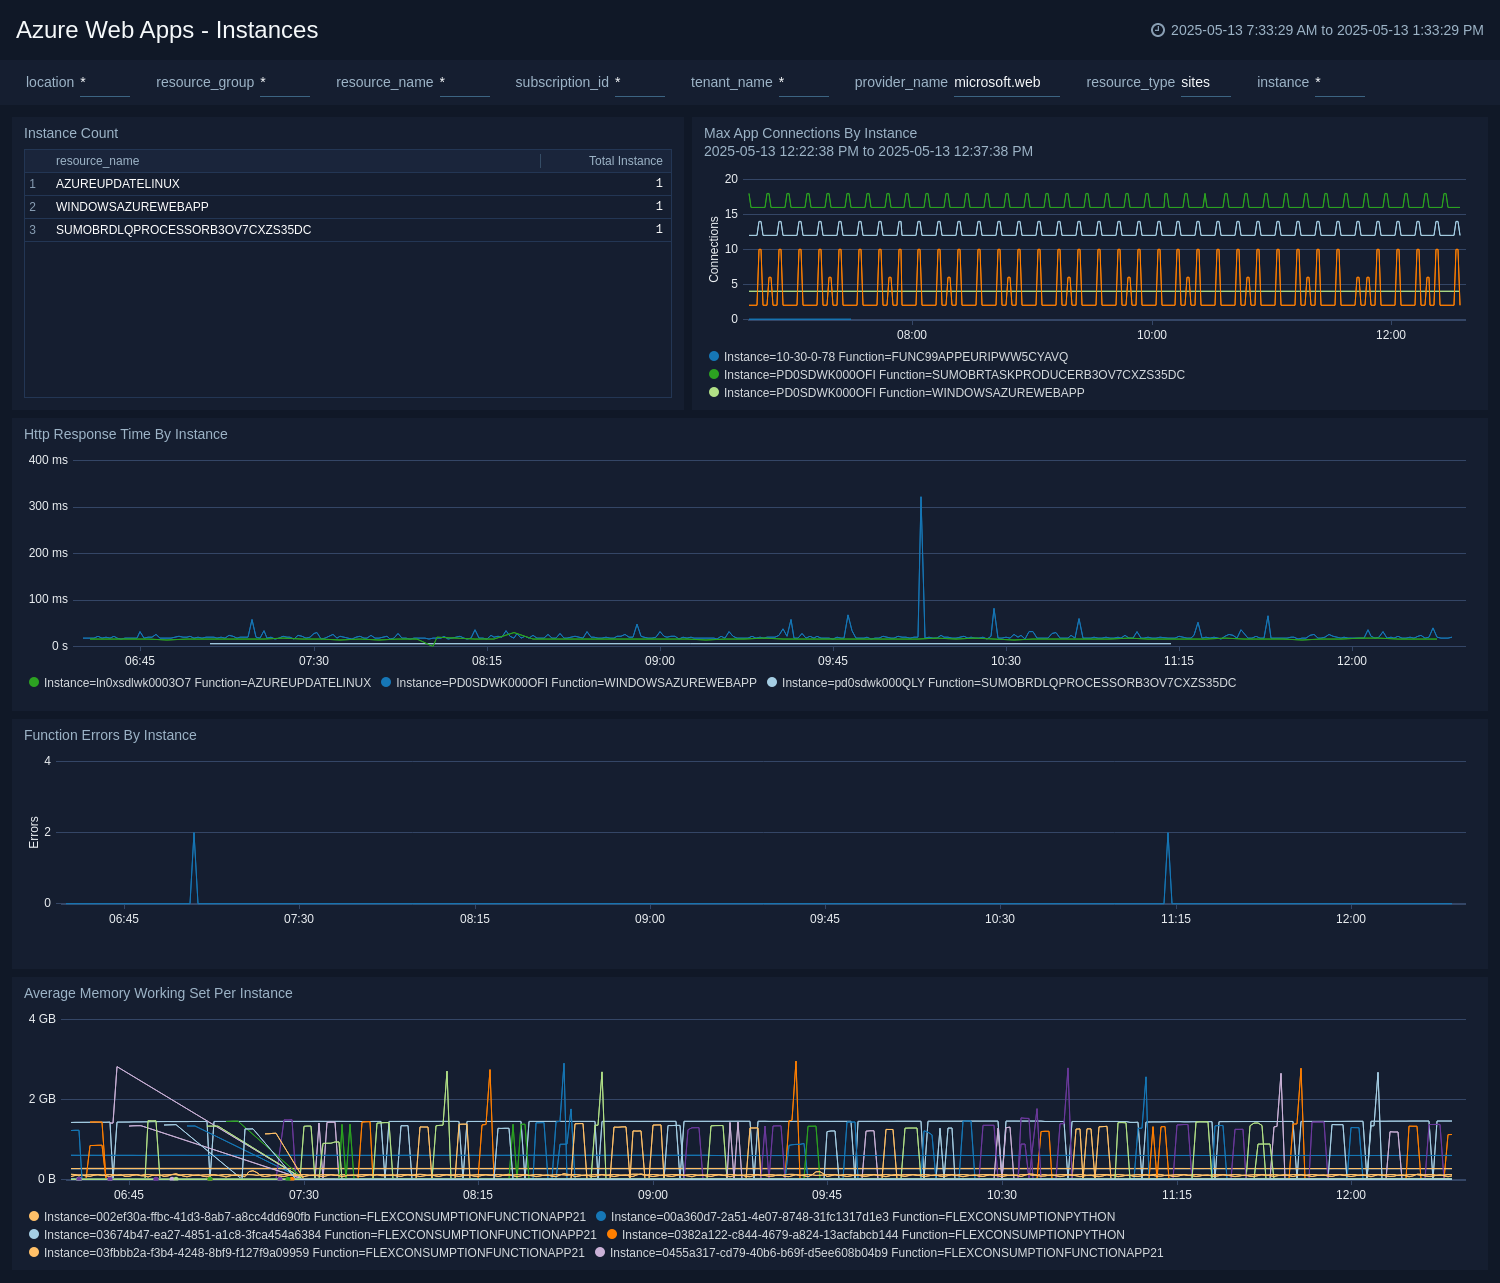Viewport: 1500px width, 1283px height.
Task: Select the WINDOWSAZUREWEBAPP table row
Action: coord(348,207)
